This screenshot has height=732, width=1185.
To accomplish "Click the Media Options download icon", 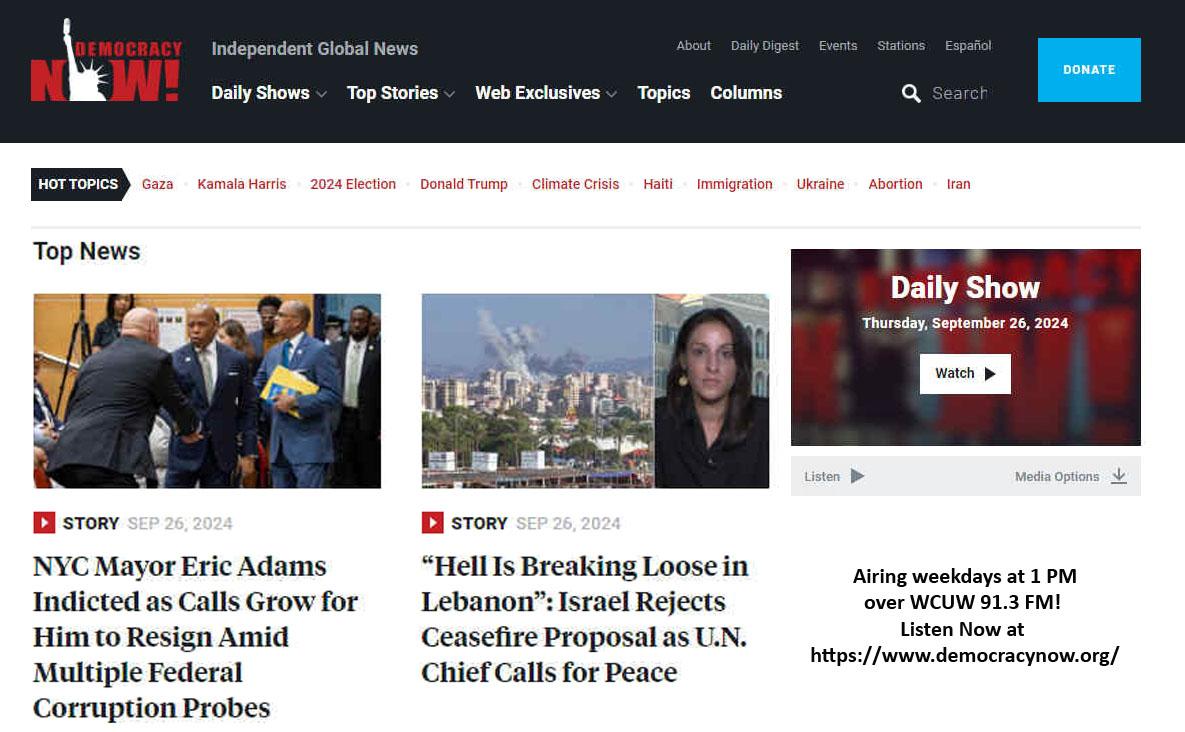I will tap(1119, 476).
